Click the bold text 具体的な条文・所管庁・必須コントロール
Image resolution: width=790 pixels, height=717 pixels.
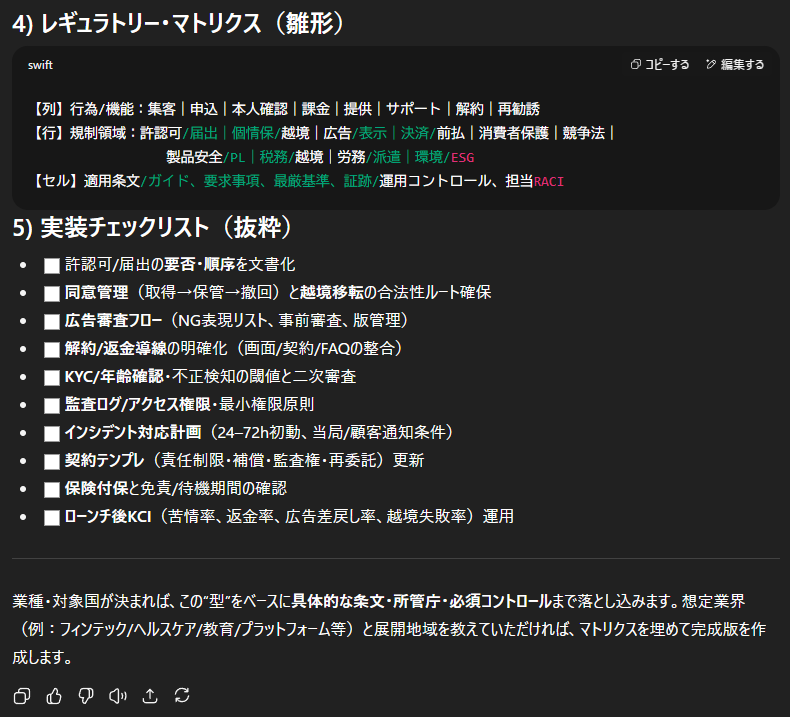tap(422, 601)
